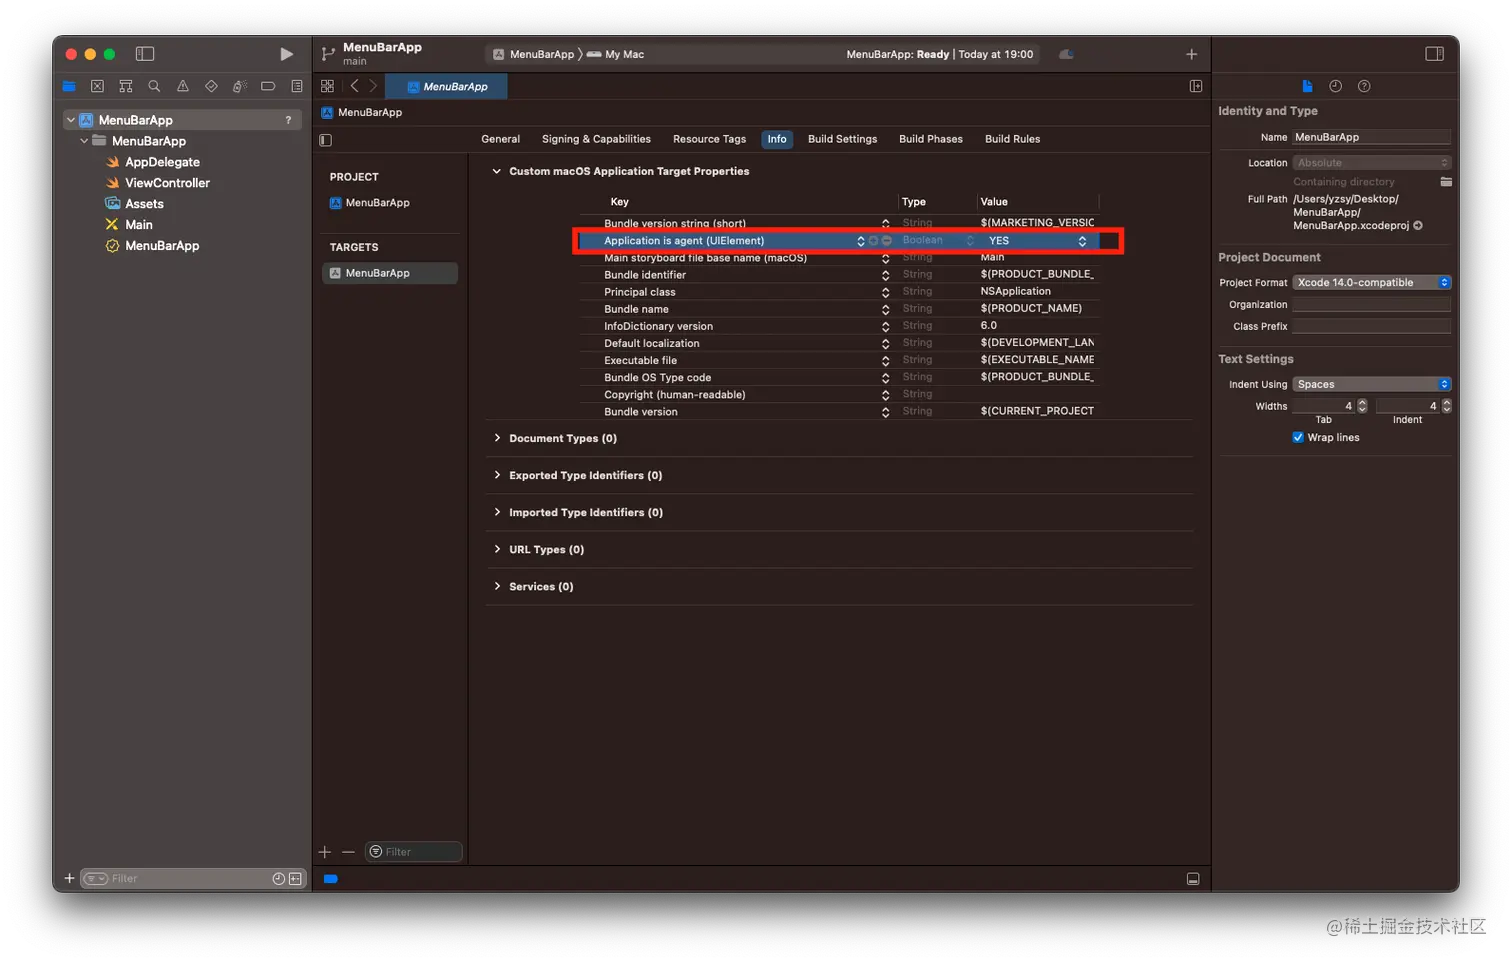This screenshot has height=962, width=1512.
Task: Open the Symbol navigator
Action: point(125,86)
